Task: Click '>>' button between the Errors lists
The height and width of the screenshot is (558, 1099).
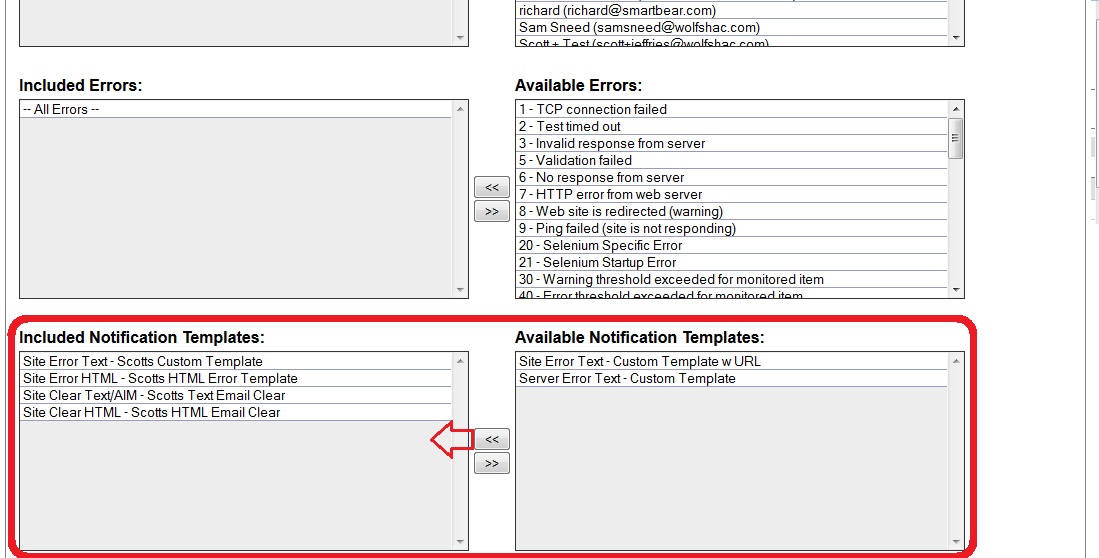Action: (x=492, y=211)
